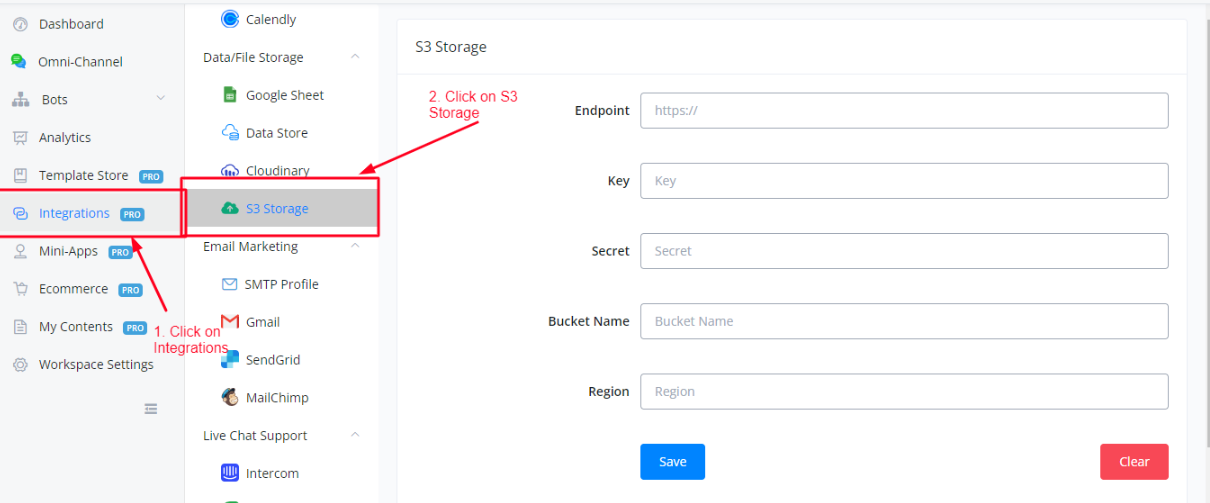Open the Analytics menu item
Screen dimensions: 1210x503
pyautogui.click(x=64, y=137)
